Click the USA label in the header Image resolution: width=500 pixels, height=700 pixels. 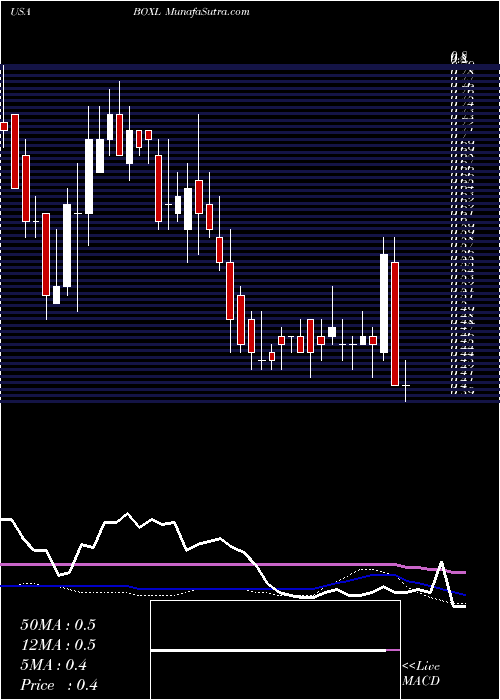[20, 12]
